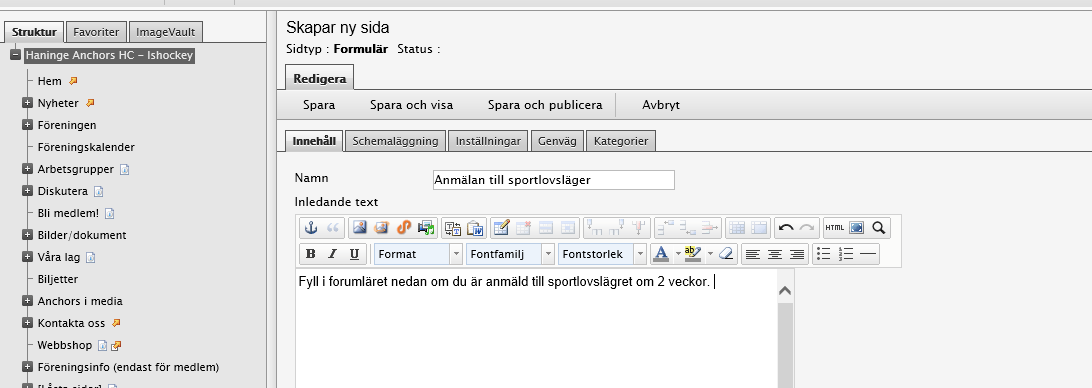Switch to the Schemaläggning tab
The image size is (1092, 388).
tap(395, 141)
